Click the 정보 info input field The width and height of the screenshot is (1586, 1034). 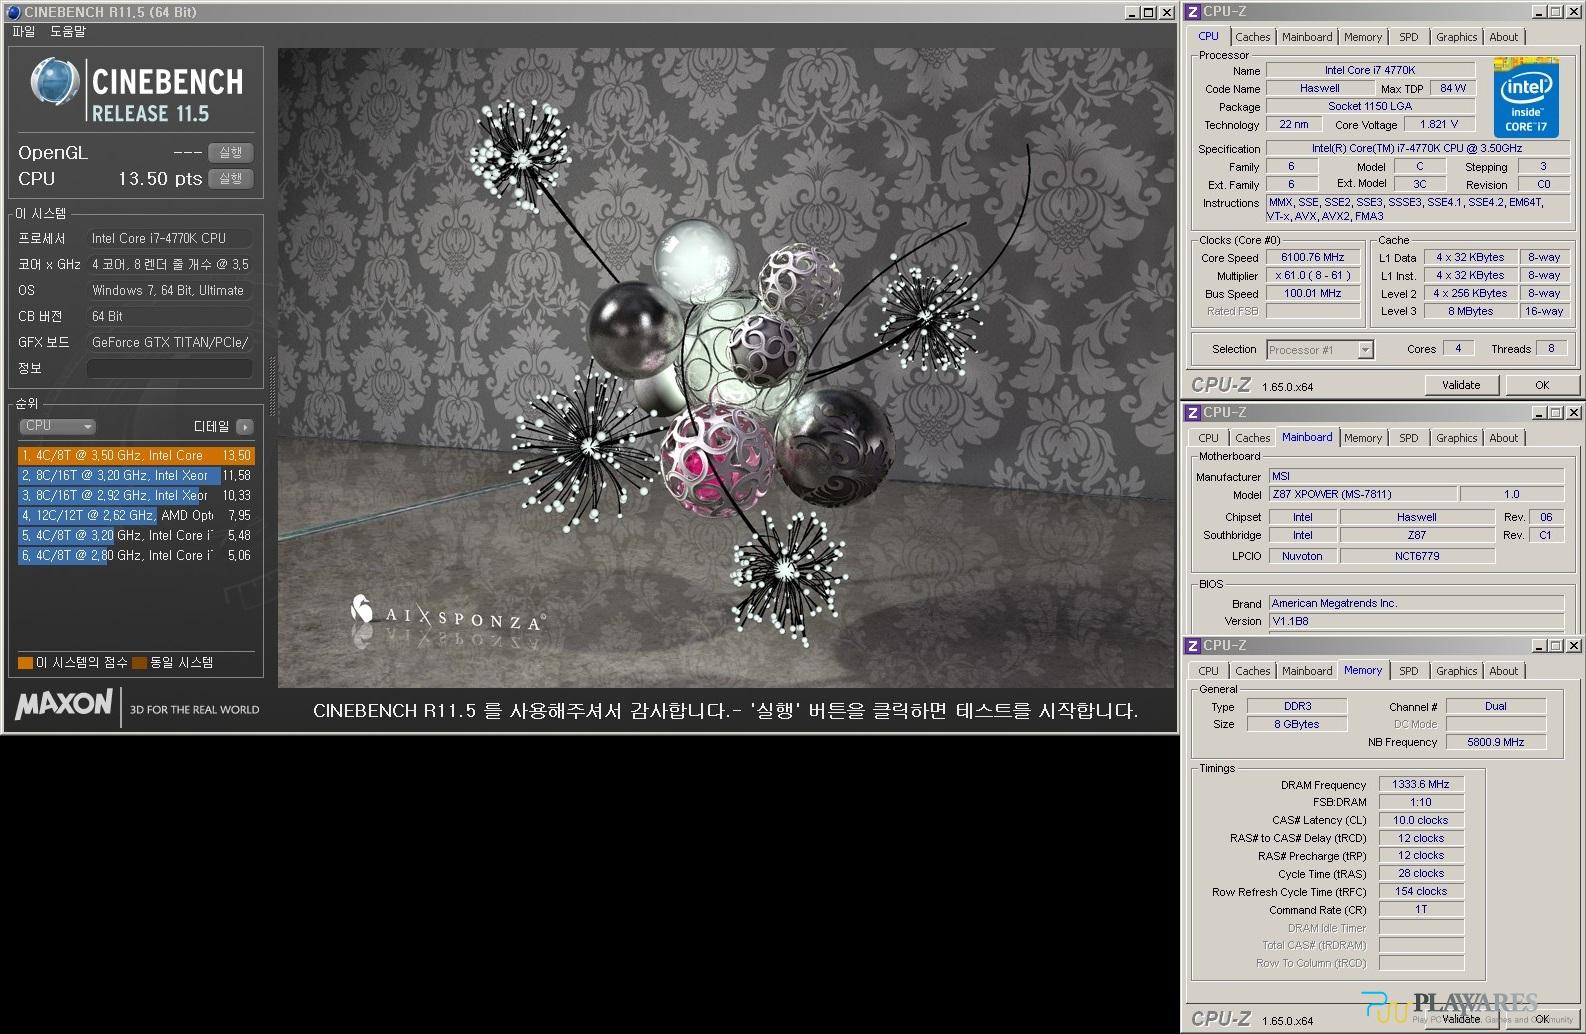[x=170, y=368]
